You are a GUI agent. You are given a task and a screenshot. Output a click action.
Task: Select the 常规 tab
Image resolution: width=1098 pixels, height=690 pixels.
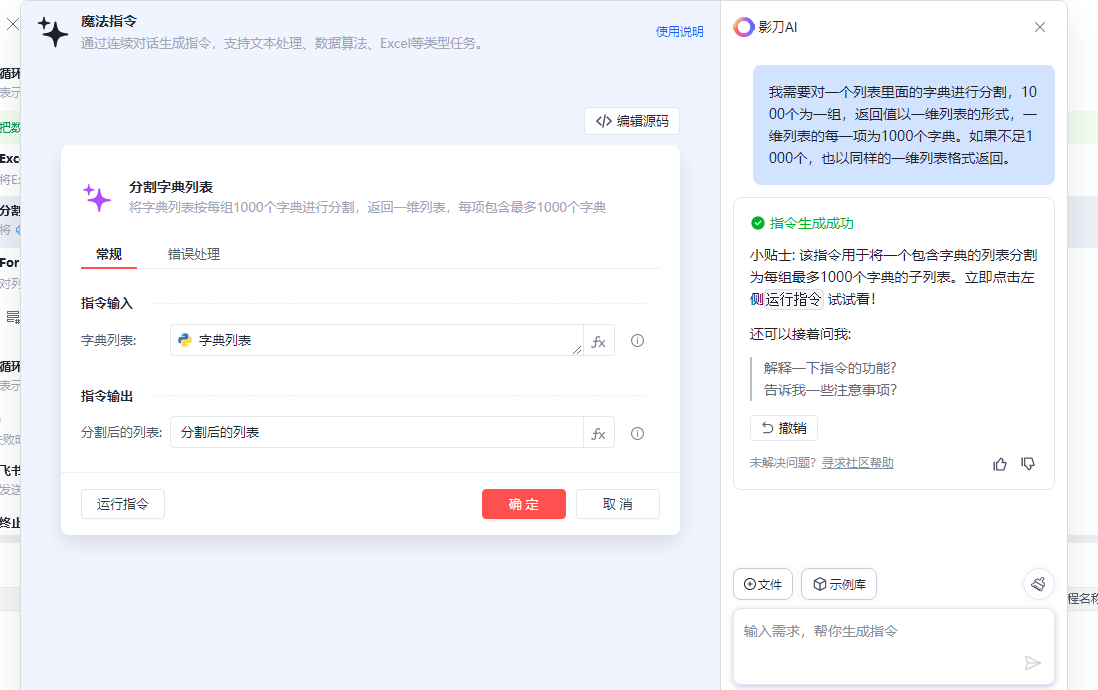[109, 254]
